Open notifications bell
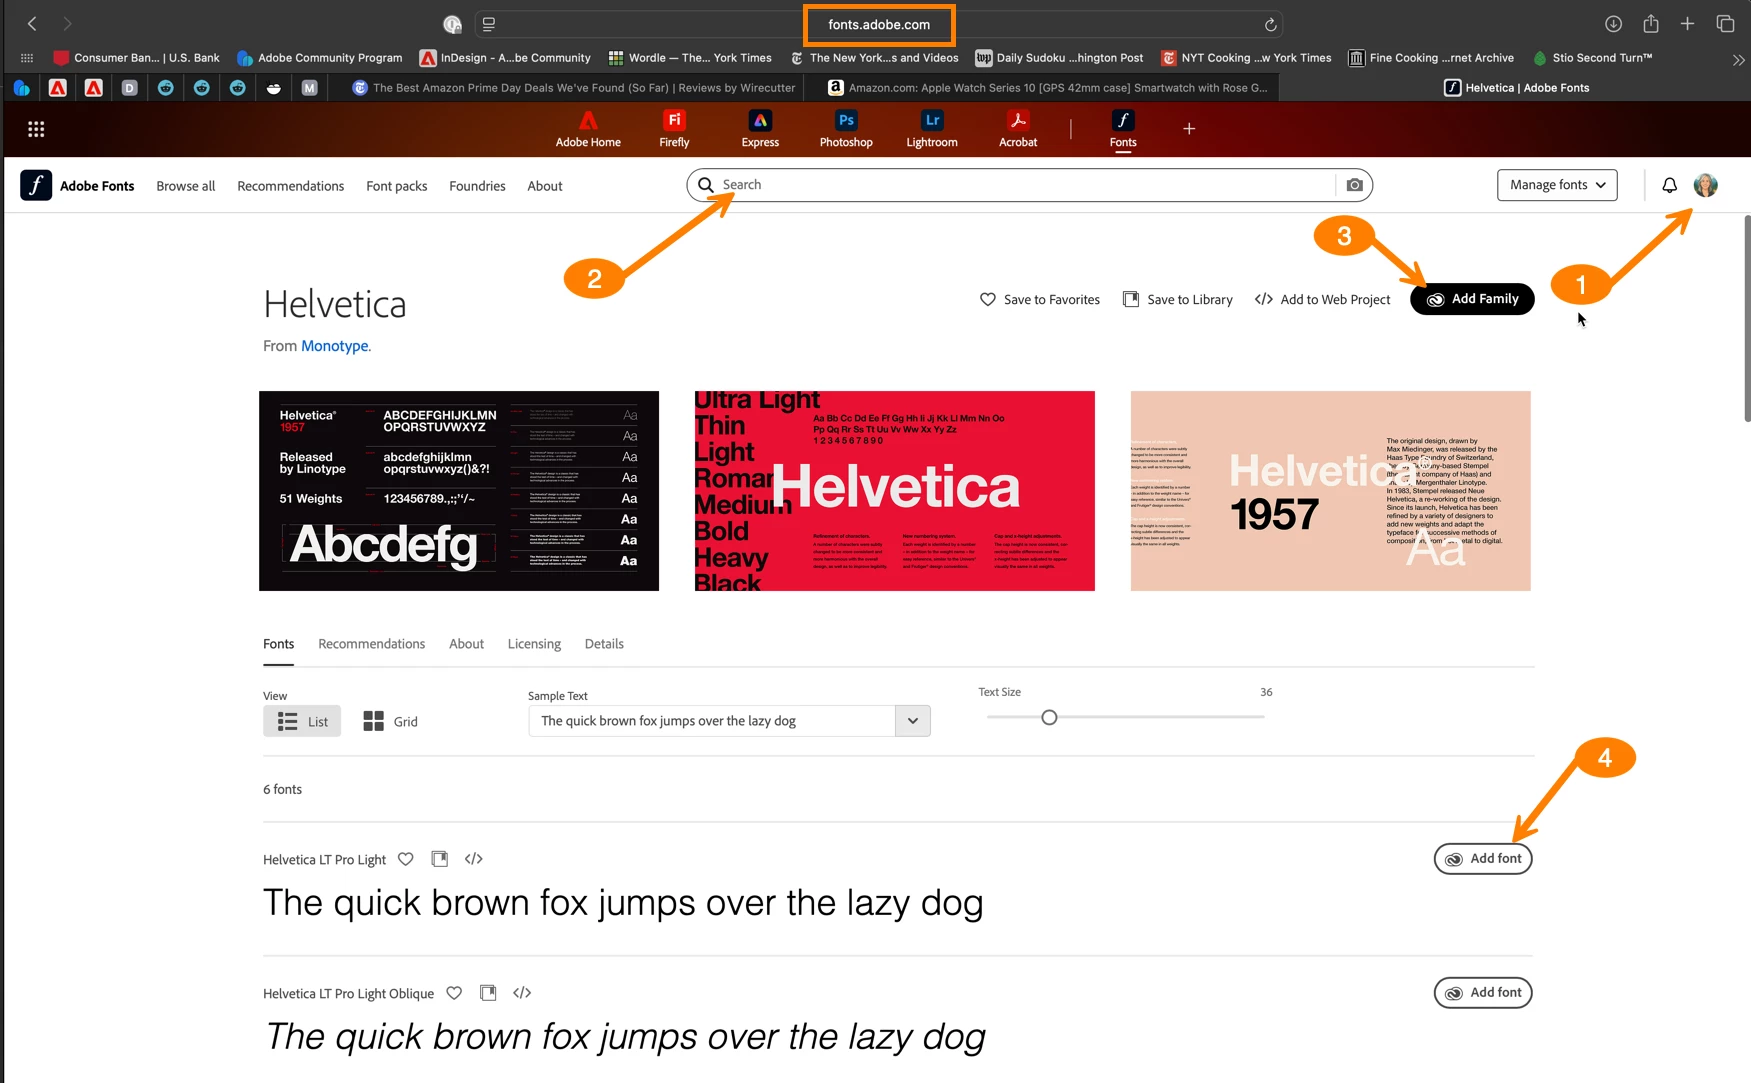The height and width of the screenshot is (1083, 1751). point(1669,185)
